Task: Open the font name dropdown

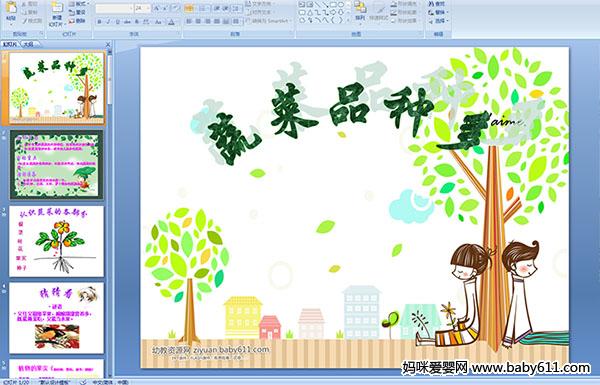Action: pos(131,8)
